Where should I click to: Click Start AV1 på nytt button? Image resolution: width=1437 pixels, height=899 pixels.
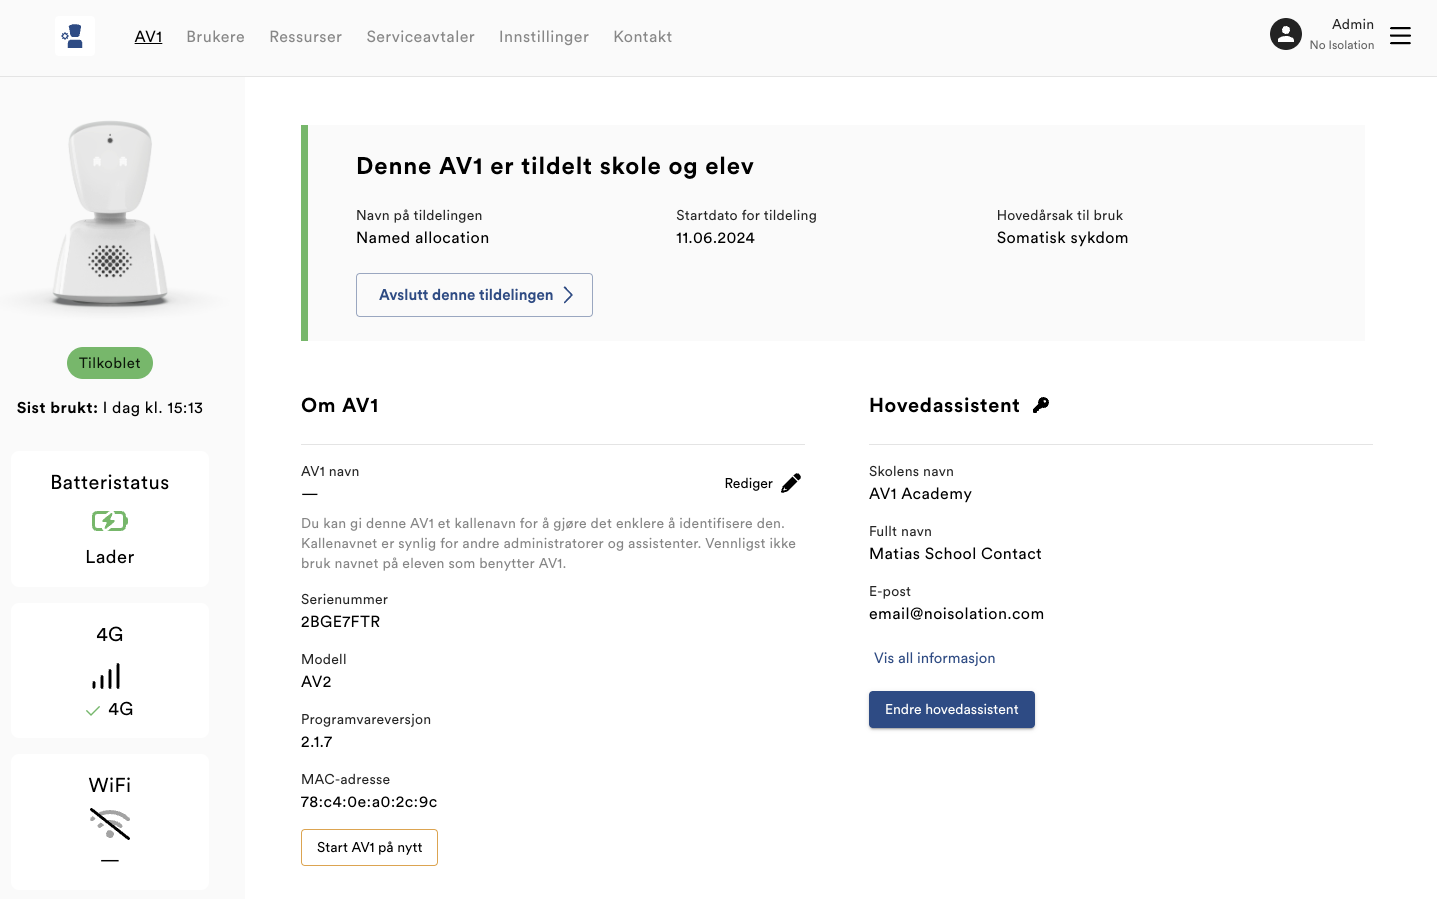click(369, 847)
